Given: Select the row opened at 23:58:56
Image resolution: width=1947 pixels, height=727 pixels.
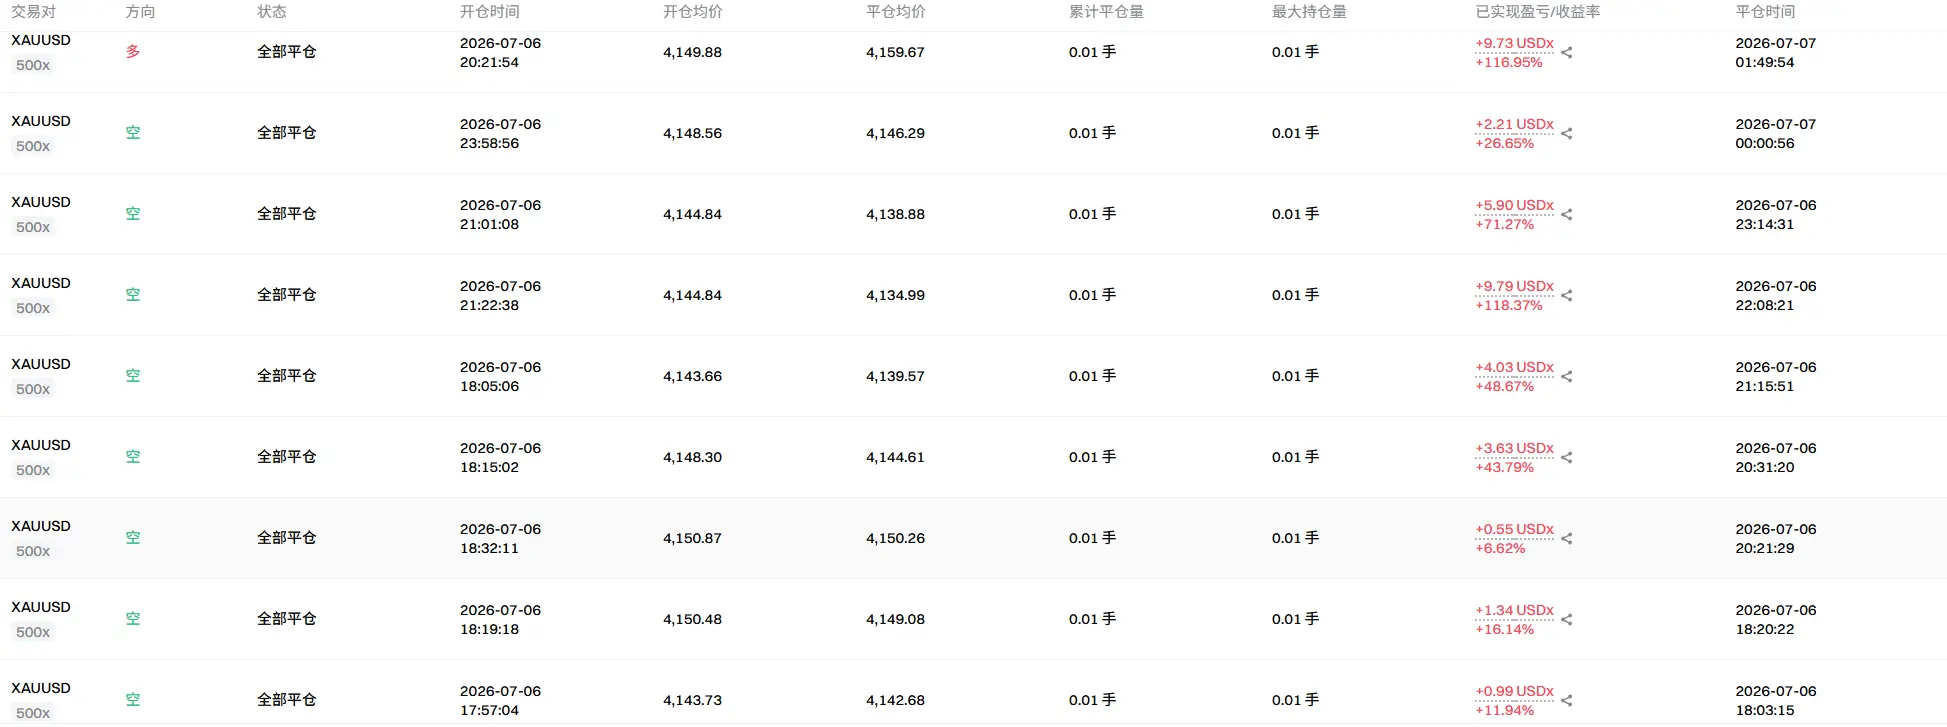Looking at the screenshot, I should tap(973, 133).
